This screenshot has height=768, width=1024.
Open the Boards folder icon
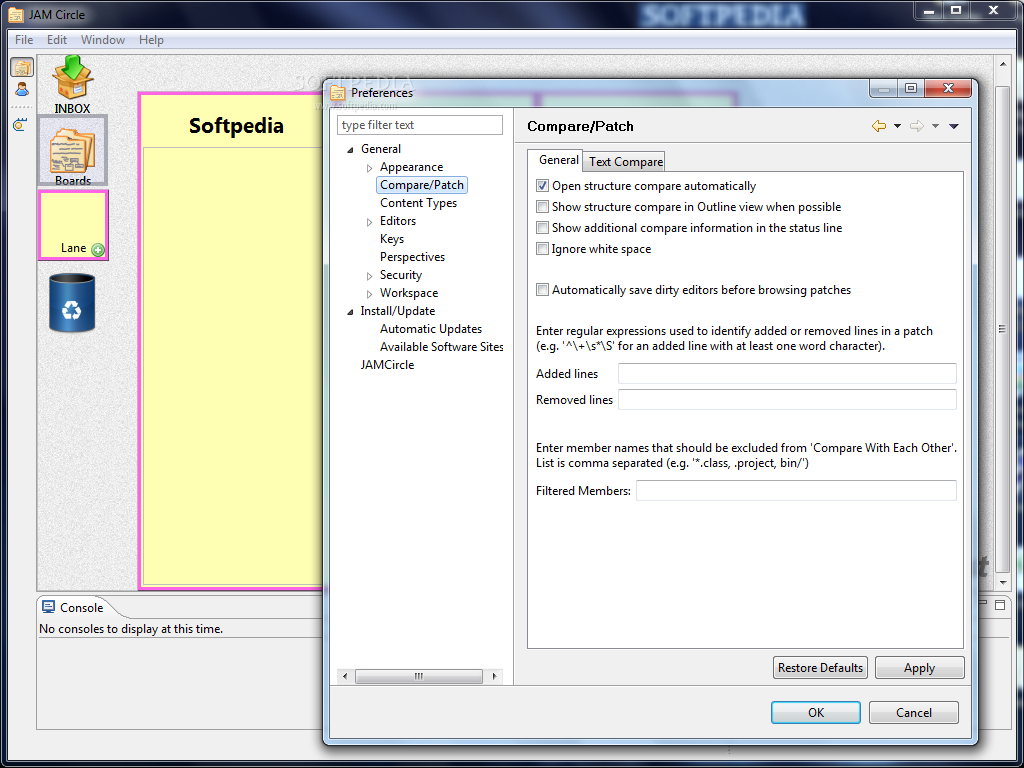point(72,149)
